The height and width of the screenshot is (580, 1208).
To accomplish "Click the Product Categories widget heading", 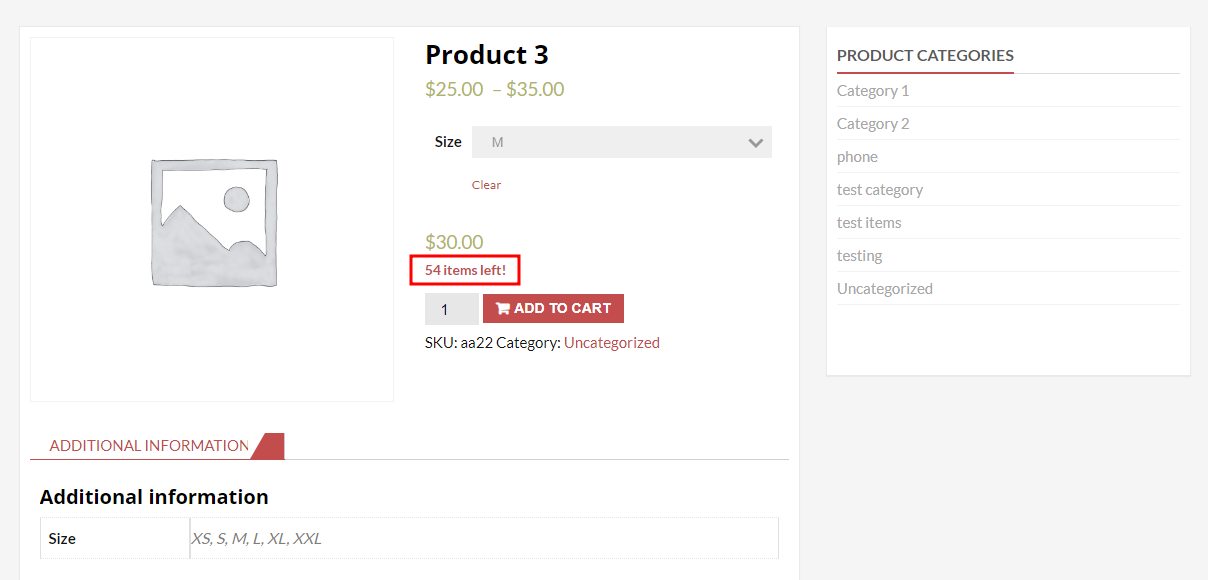I will (925, 55).
